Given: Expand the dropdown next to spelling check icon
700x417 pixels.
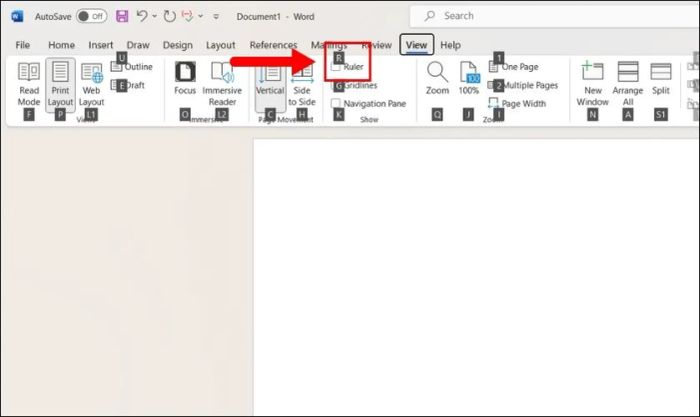Looking at the screenshot, I should click(201, 17).
